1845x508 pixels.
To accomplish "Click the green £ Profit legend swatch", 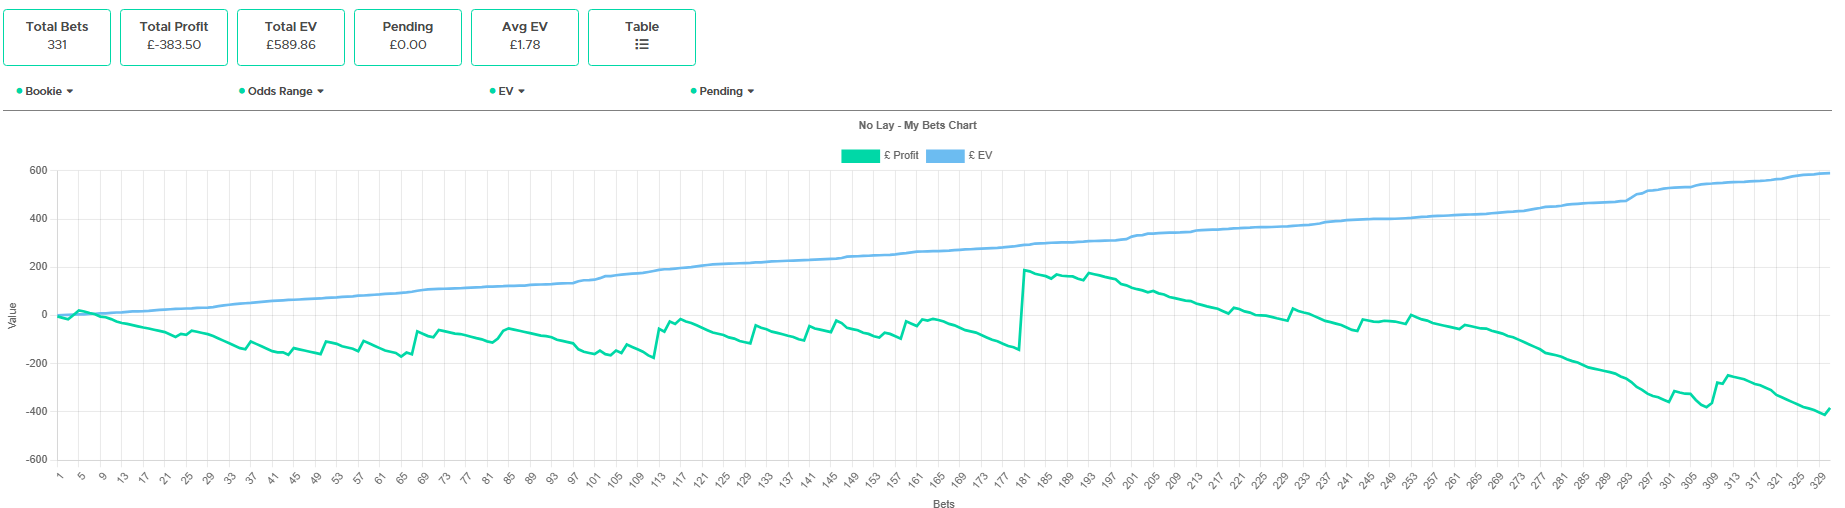I will click(860, 156).
